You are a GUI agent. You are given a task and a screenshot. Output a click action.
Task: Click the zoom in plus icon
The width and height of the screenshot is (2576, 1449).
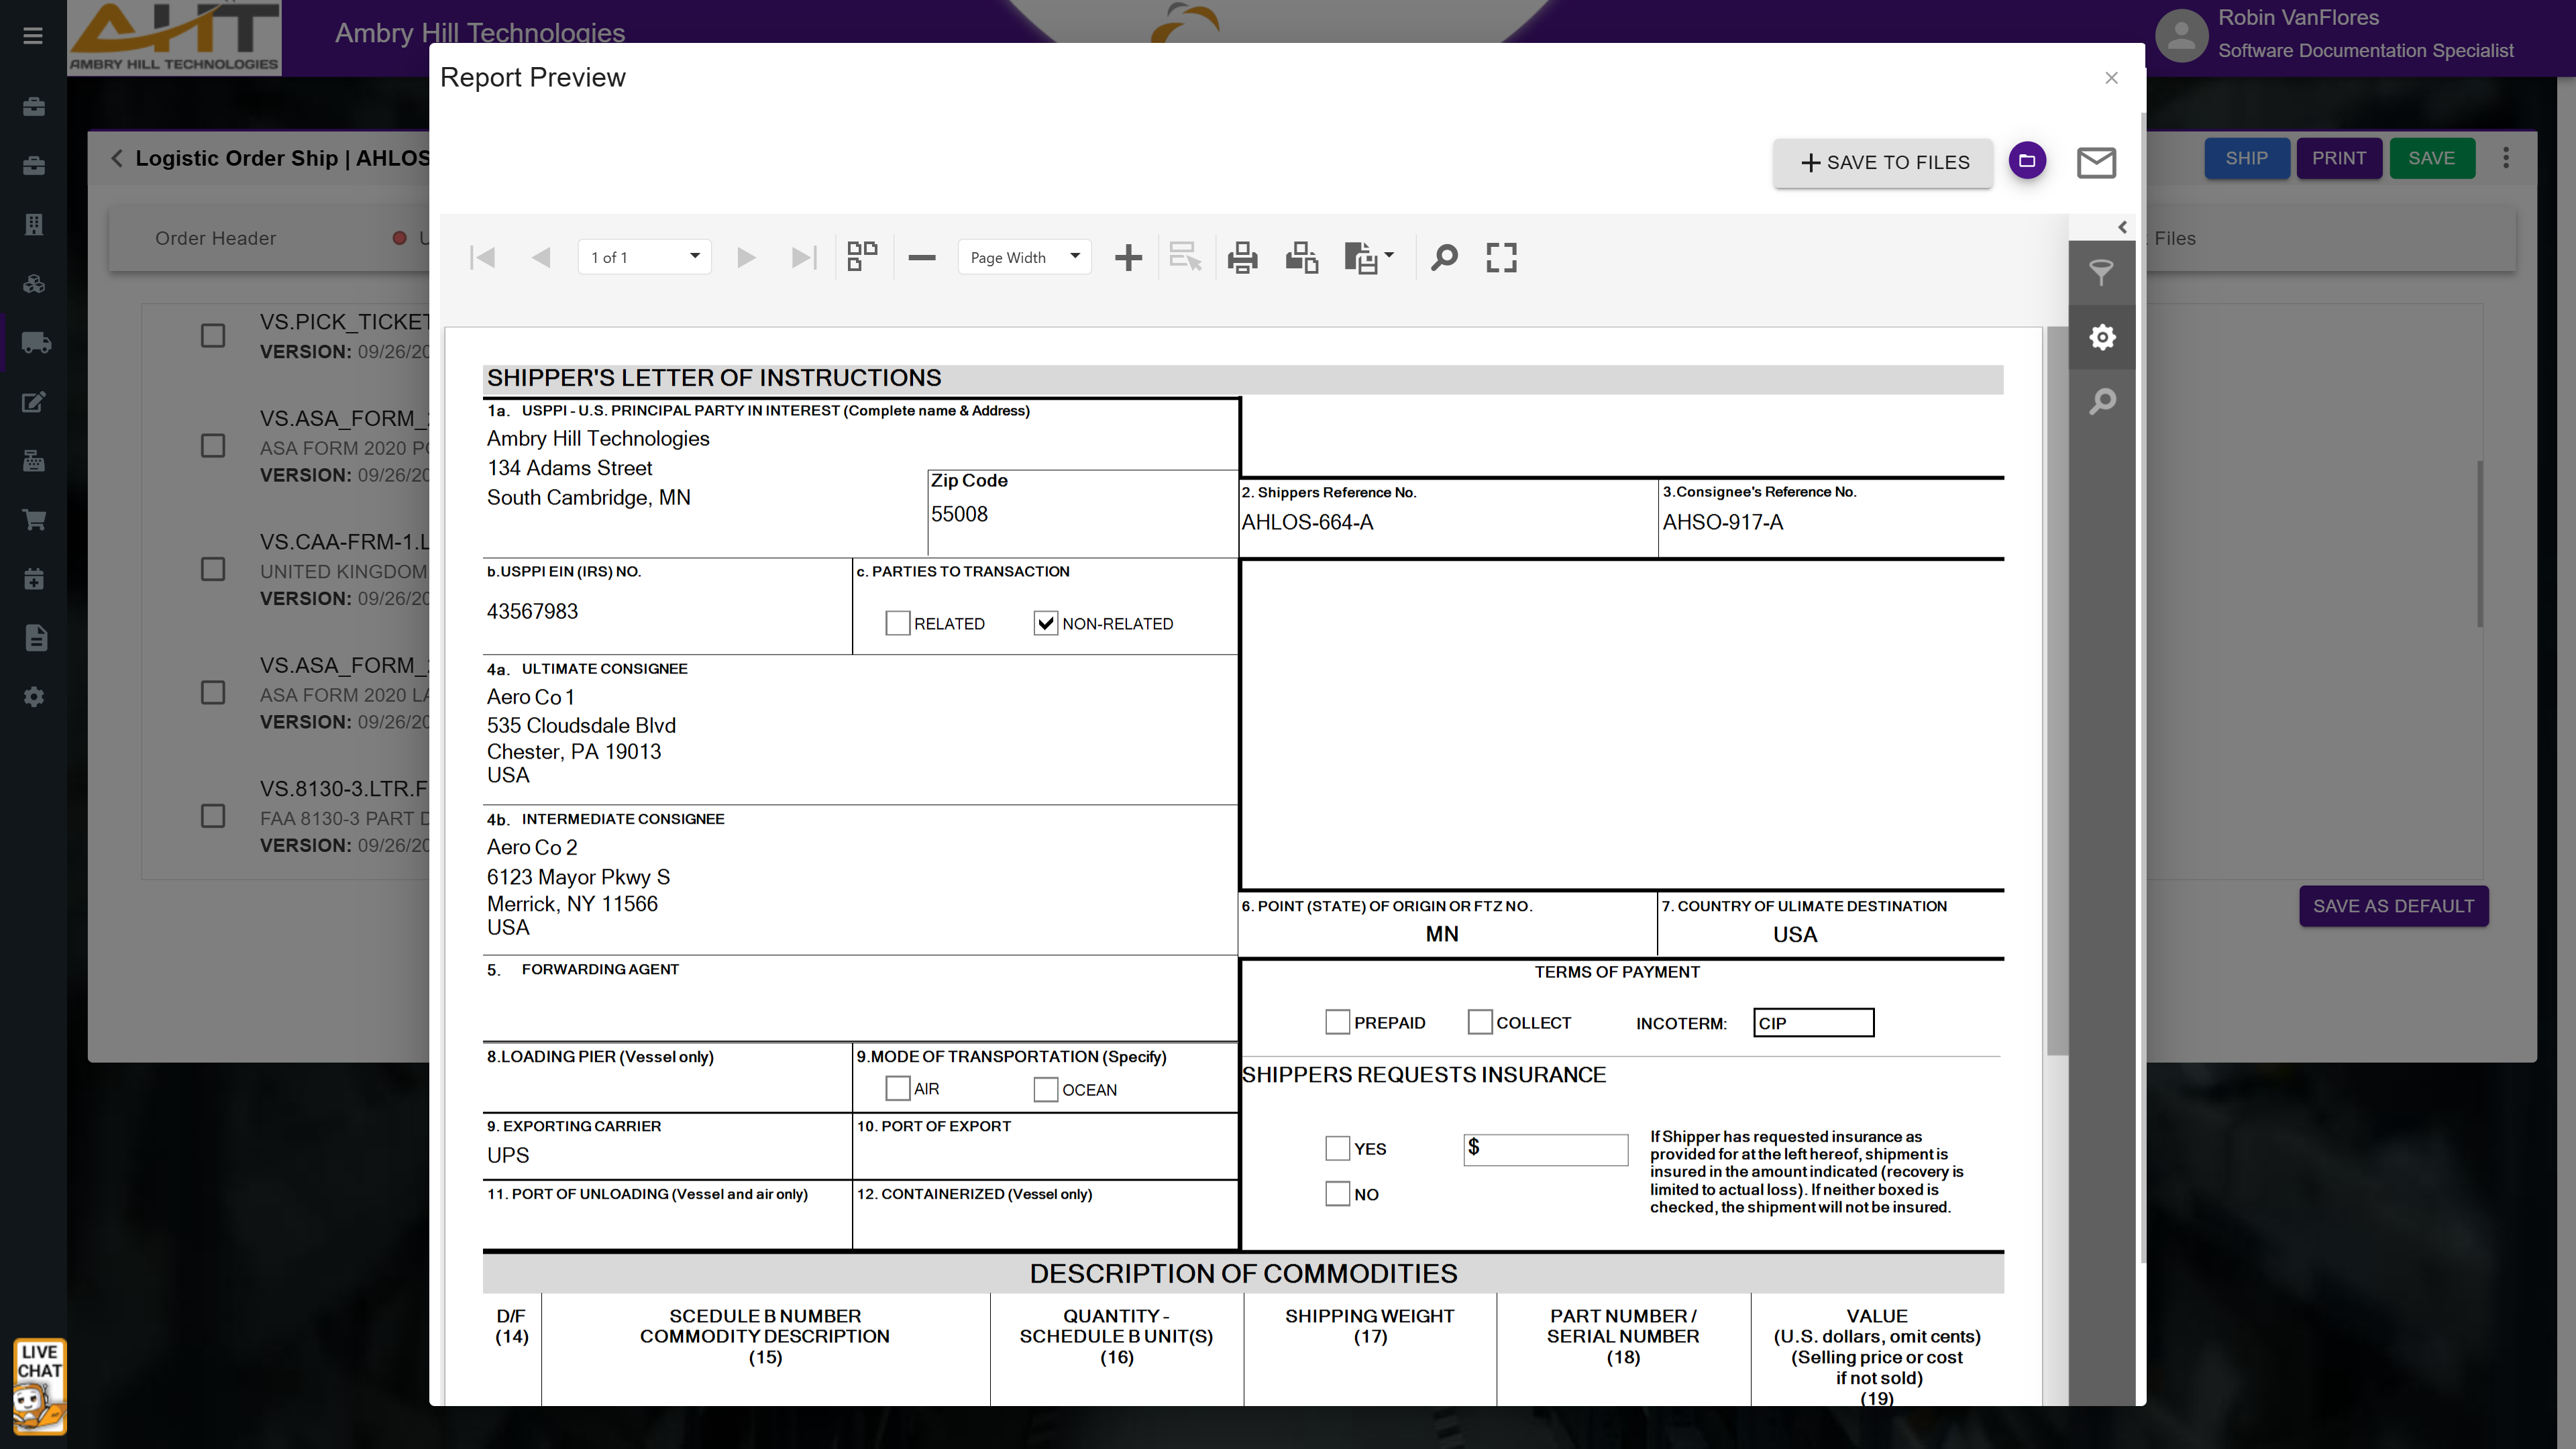click(x=1128, y=258)
